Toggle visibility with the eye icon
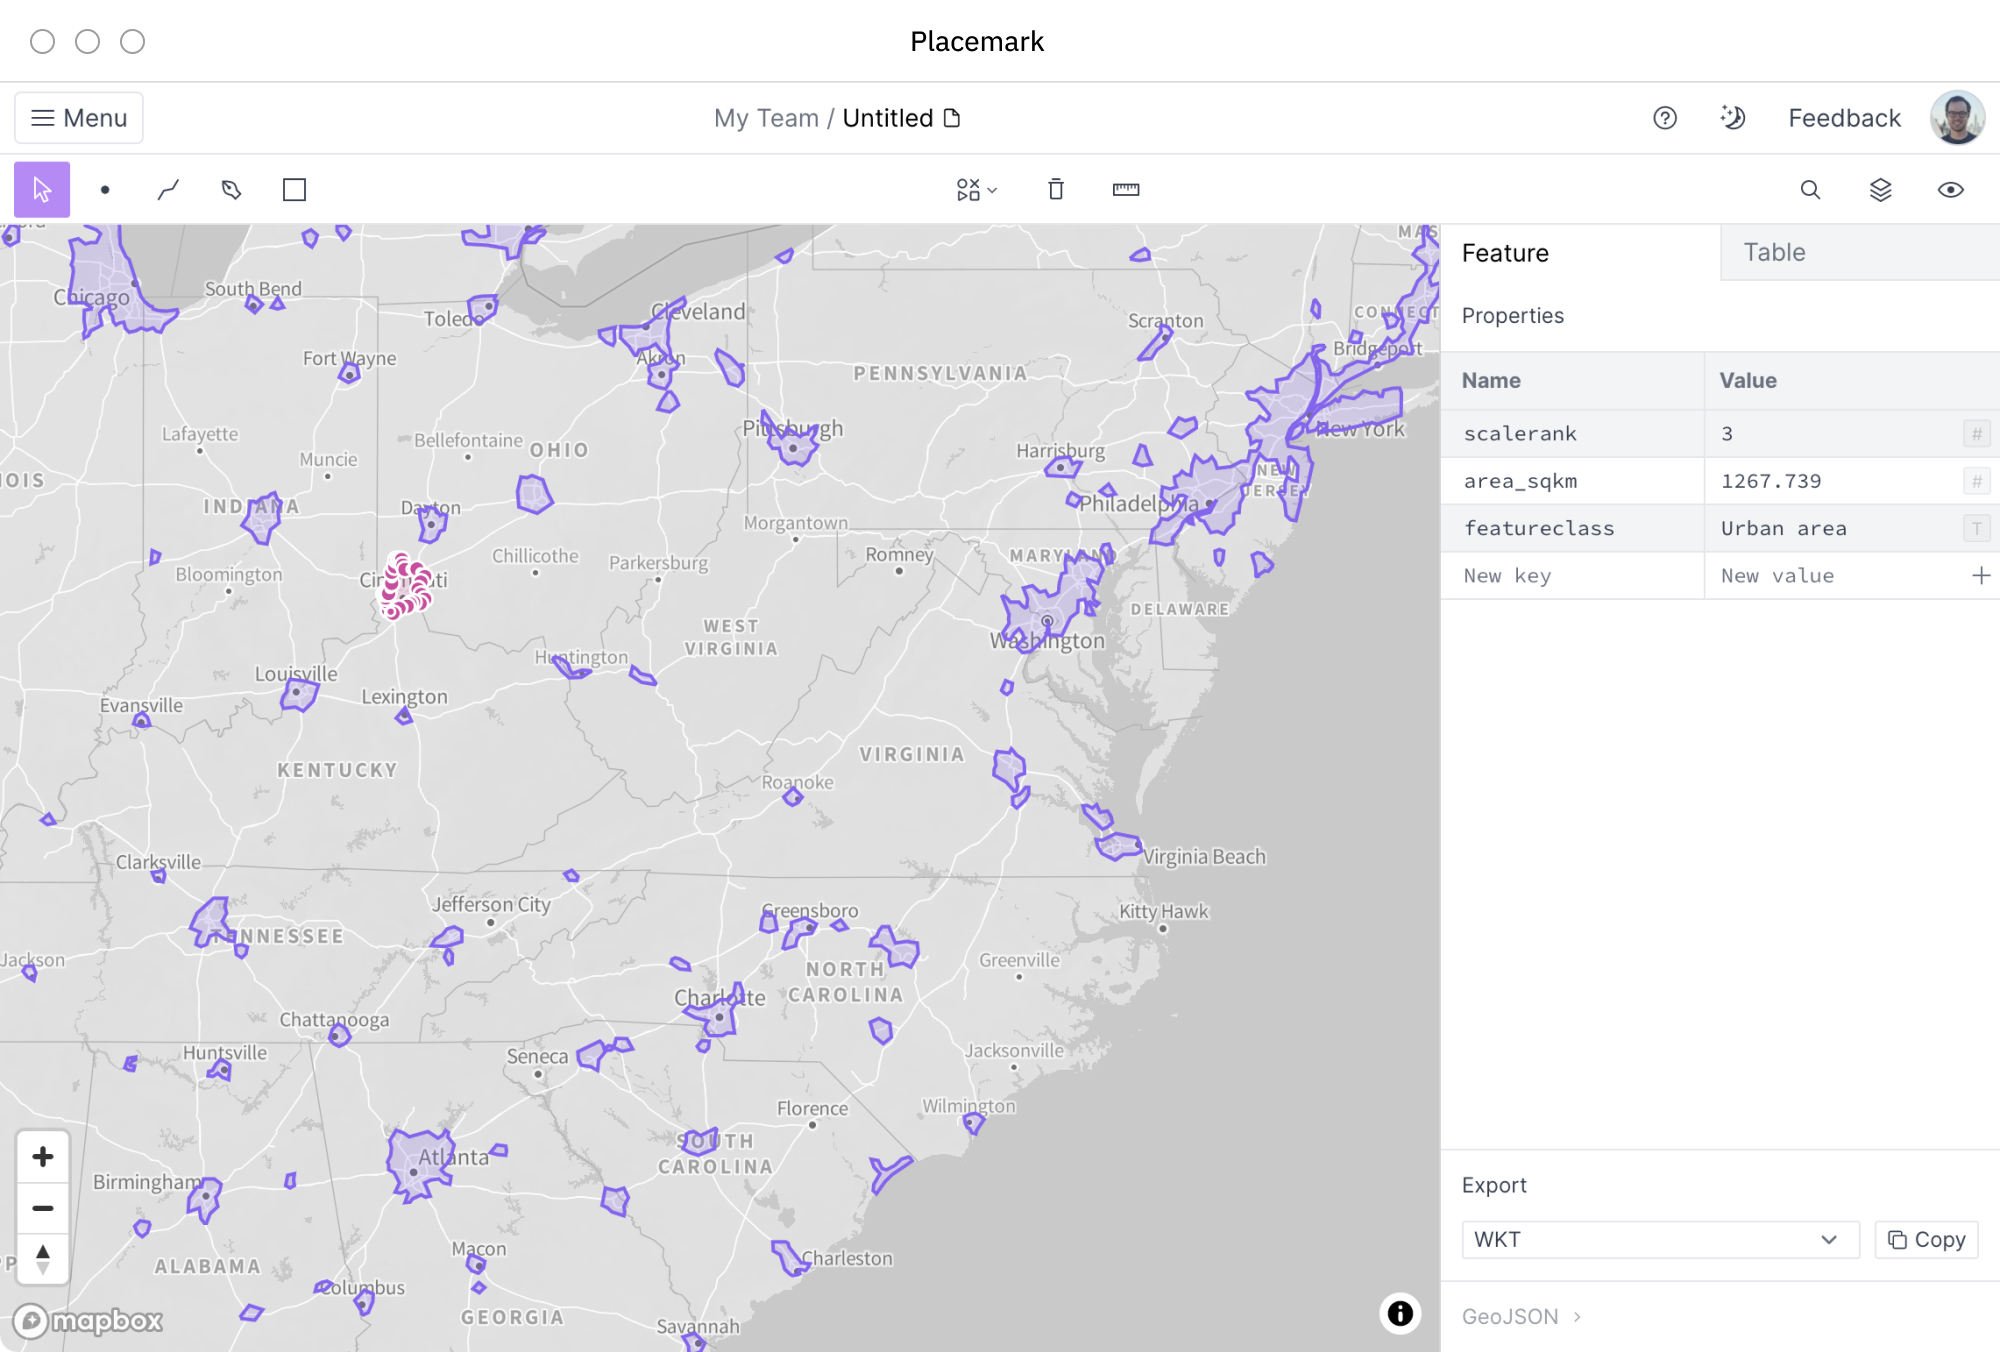This screenshot has width=2000, height=1352. click(x=1950, y=190)
